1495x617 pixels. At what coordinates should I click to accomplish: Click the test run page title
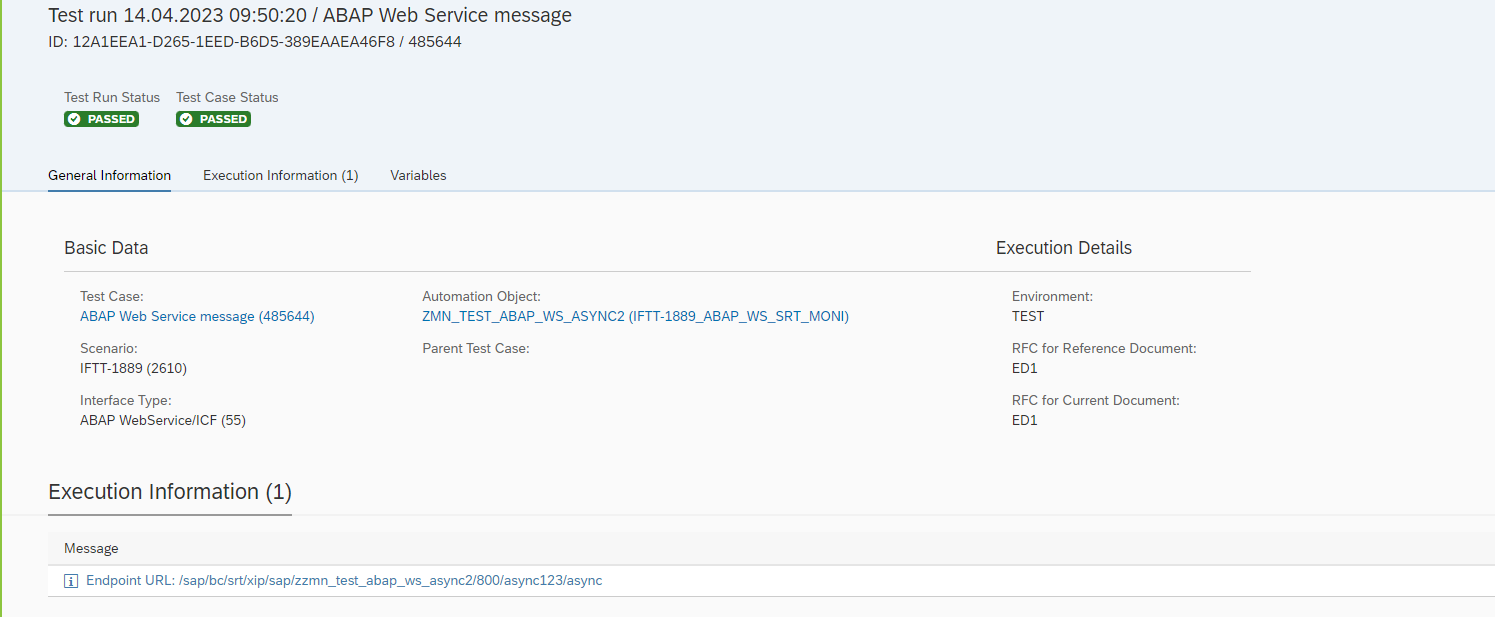(310, 16)
